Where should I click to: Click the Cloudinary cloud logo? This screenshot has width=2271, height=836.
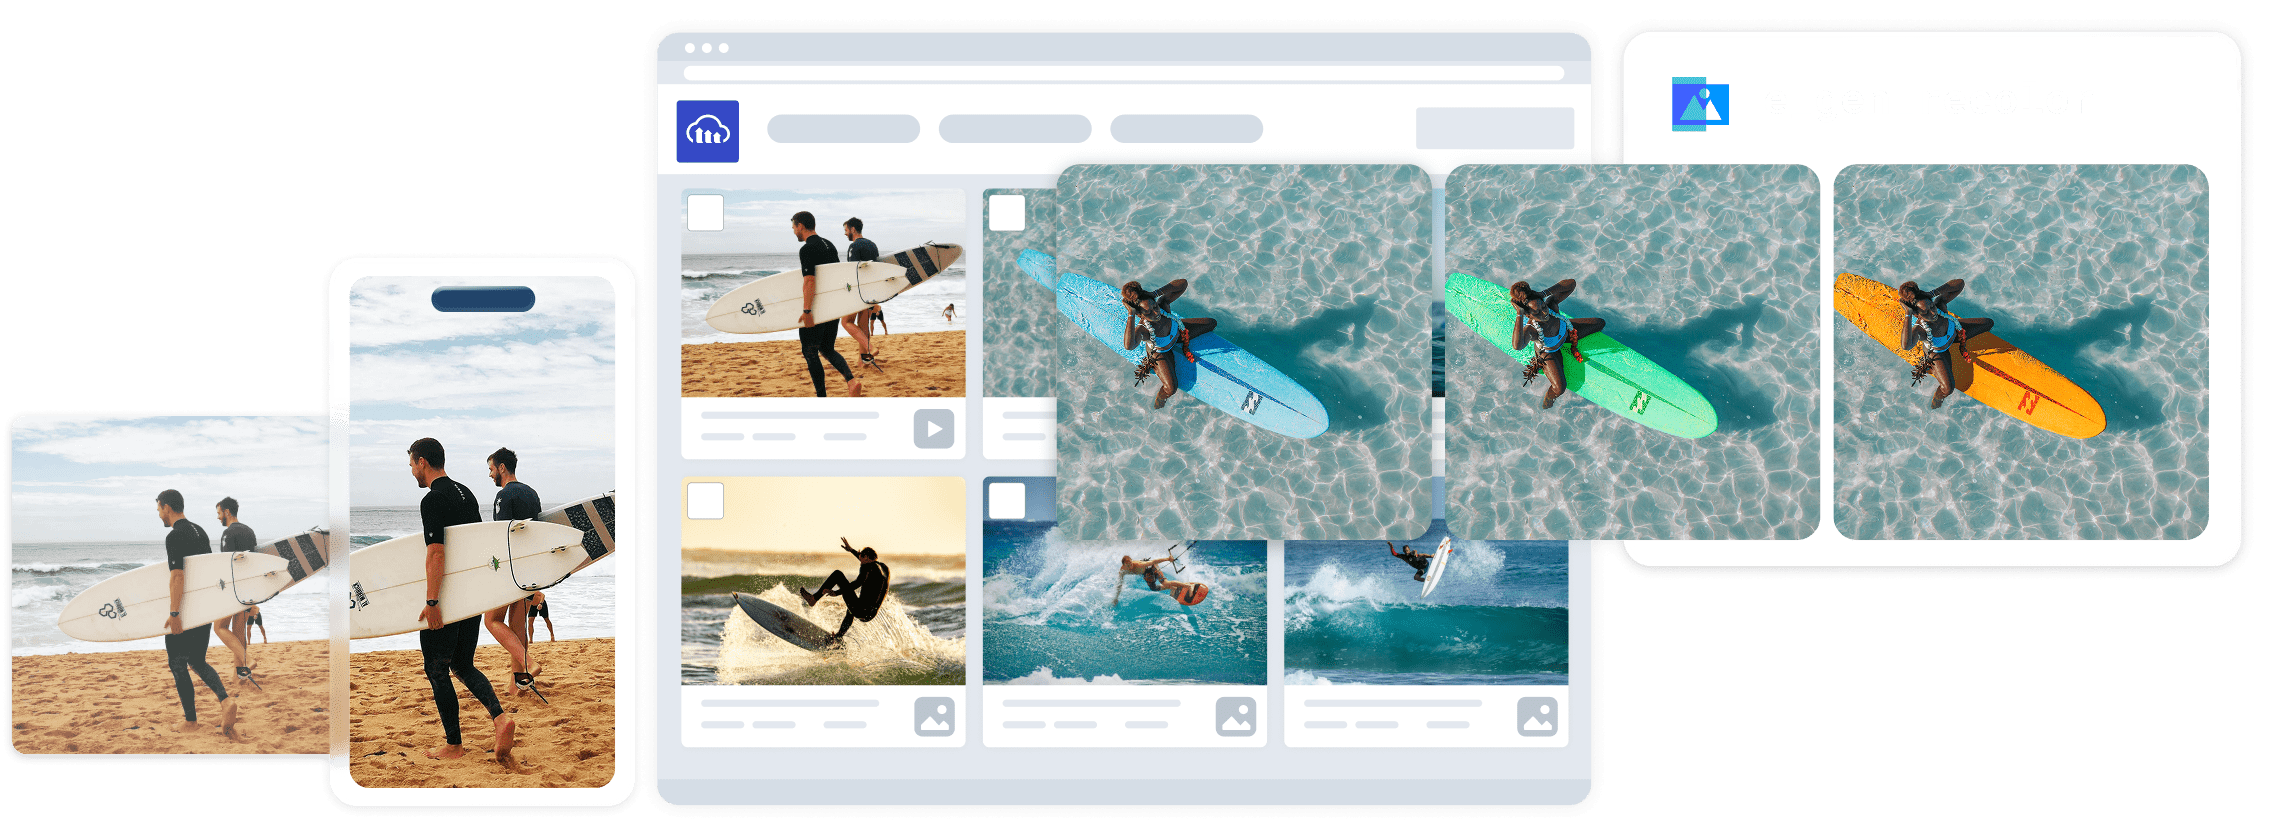(x=707, y=131)
